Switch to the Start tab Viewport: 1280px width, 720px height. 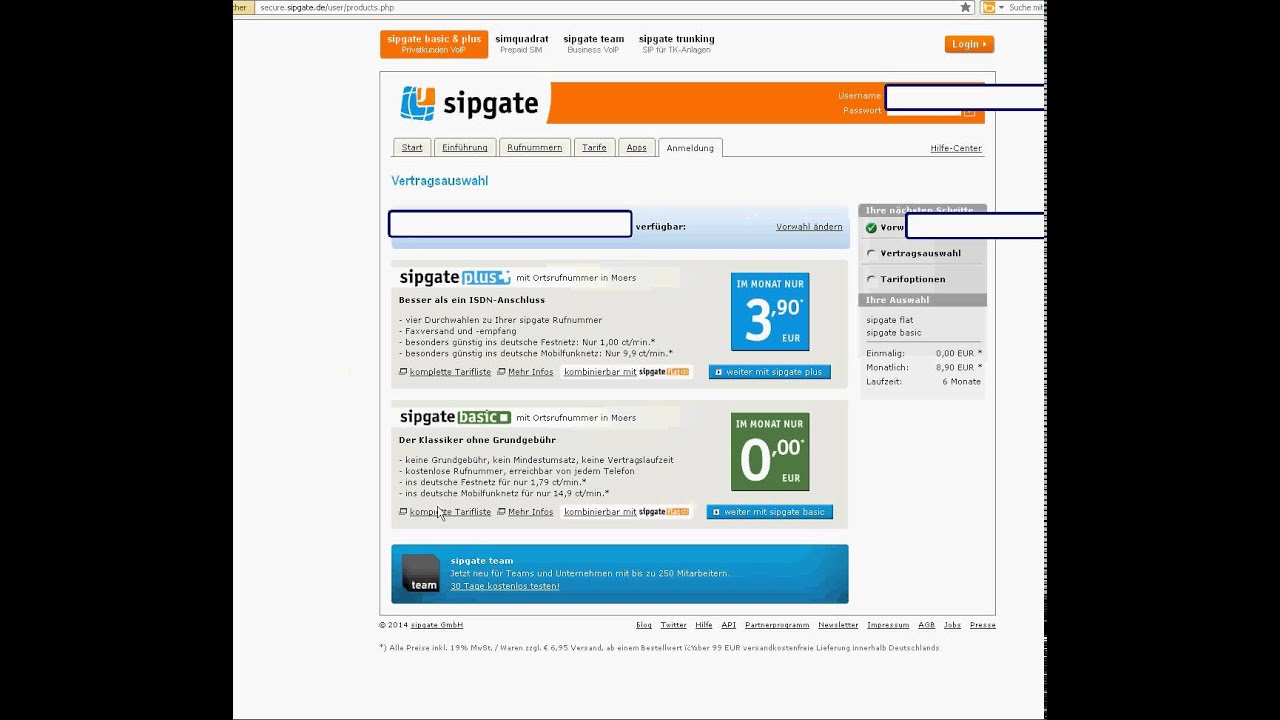coord(412,148)
